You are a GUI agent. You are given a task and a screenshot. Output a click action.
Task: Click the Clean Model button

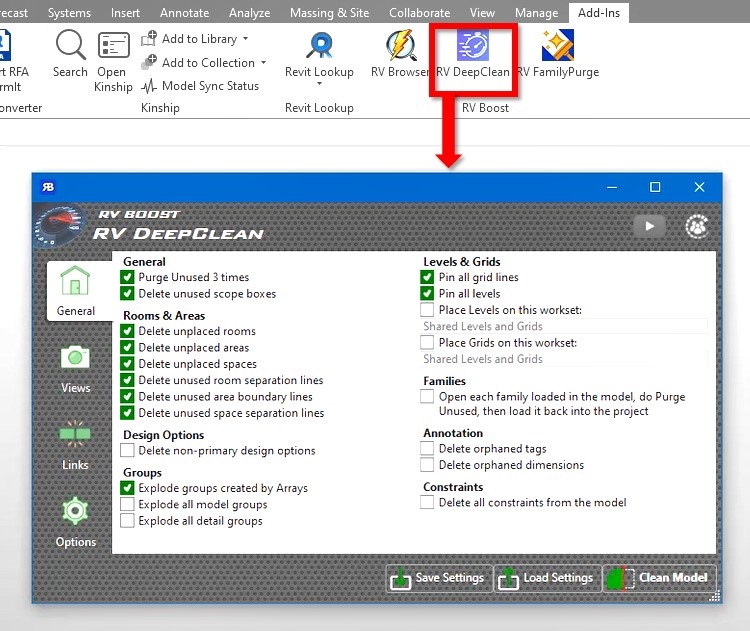[660, 577]
